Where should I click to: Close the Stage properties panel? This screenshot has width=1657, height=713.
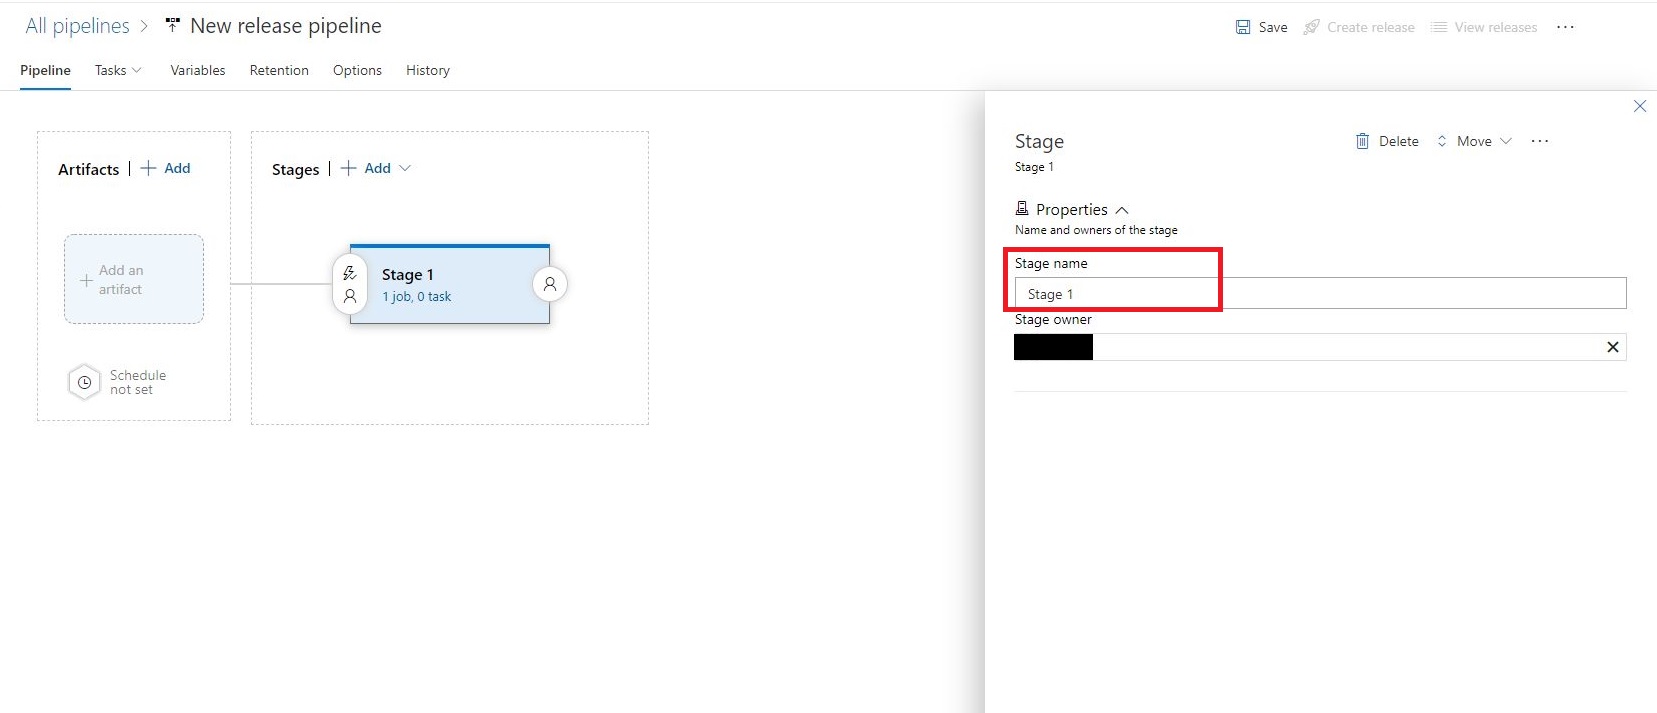[1640, 106]
